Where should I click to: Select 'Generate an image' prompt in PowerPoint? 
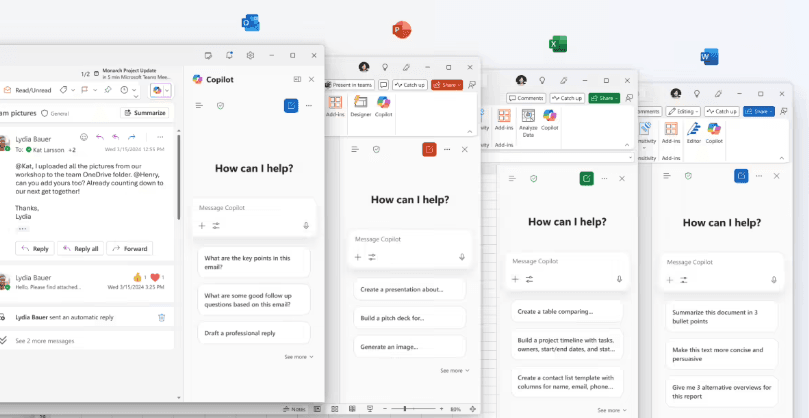(410, 347)
